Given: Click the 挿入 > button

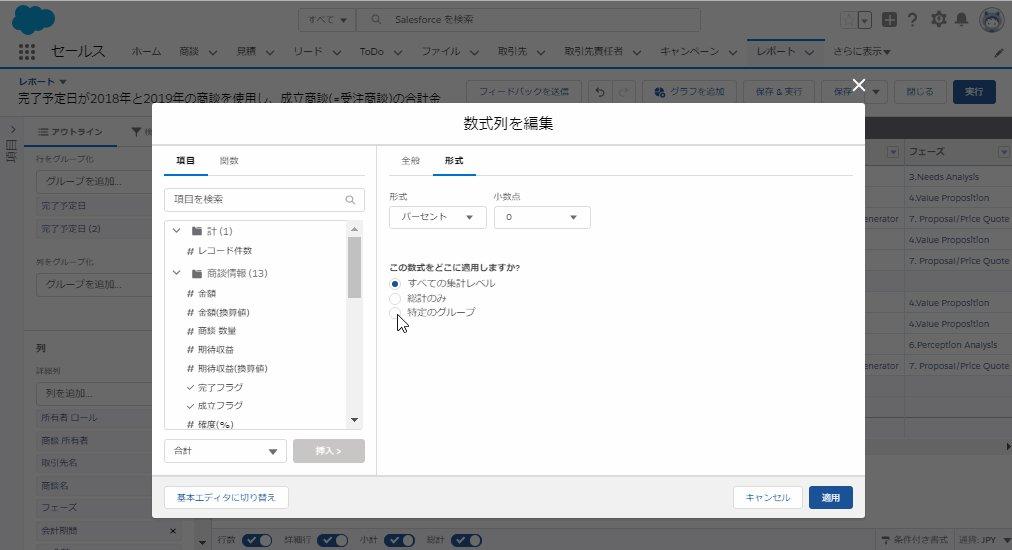Looking at the screenshot, I should 329,451.
